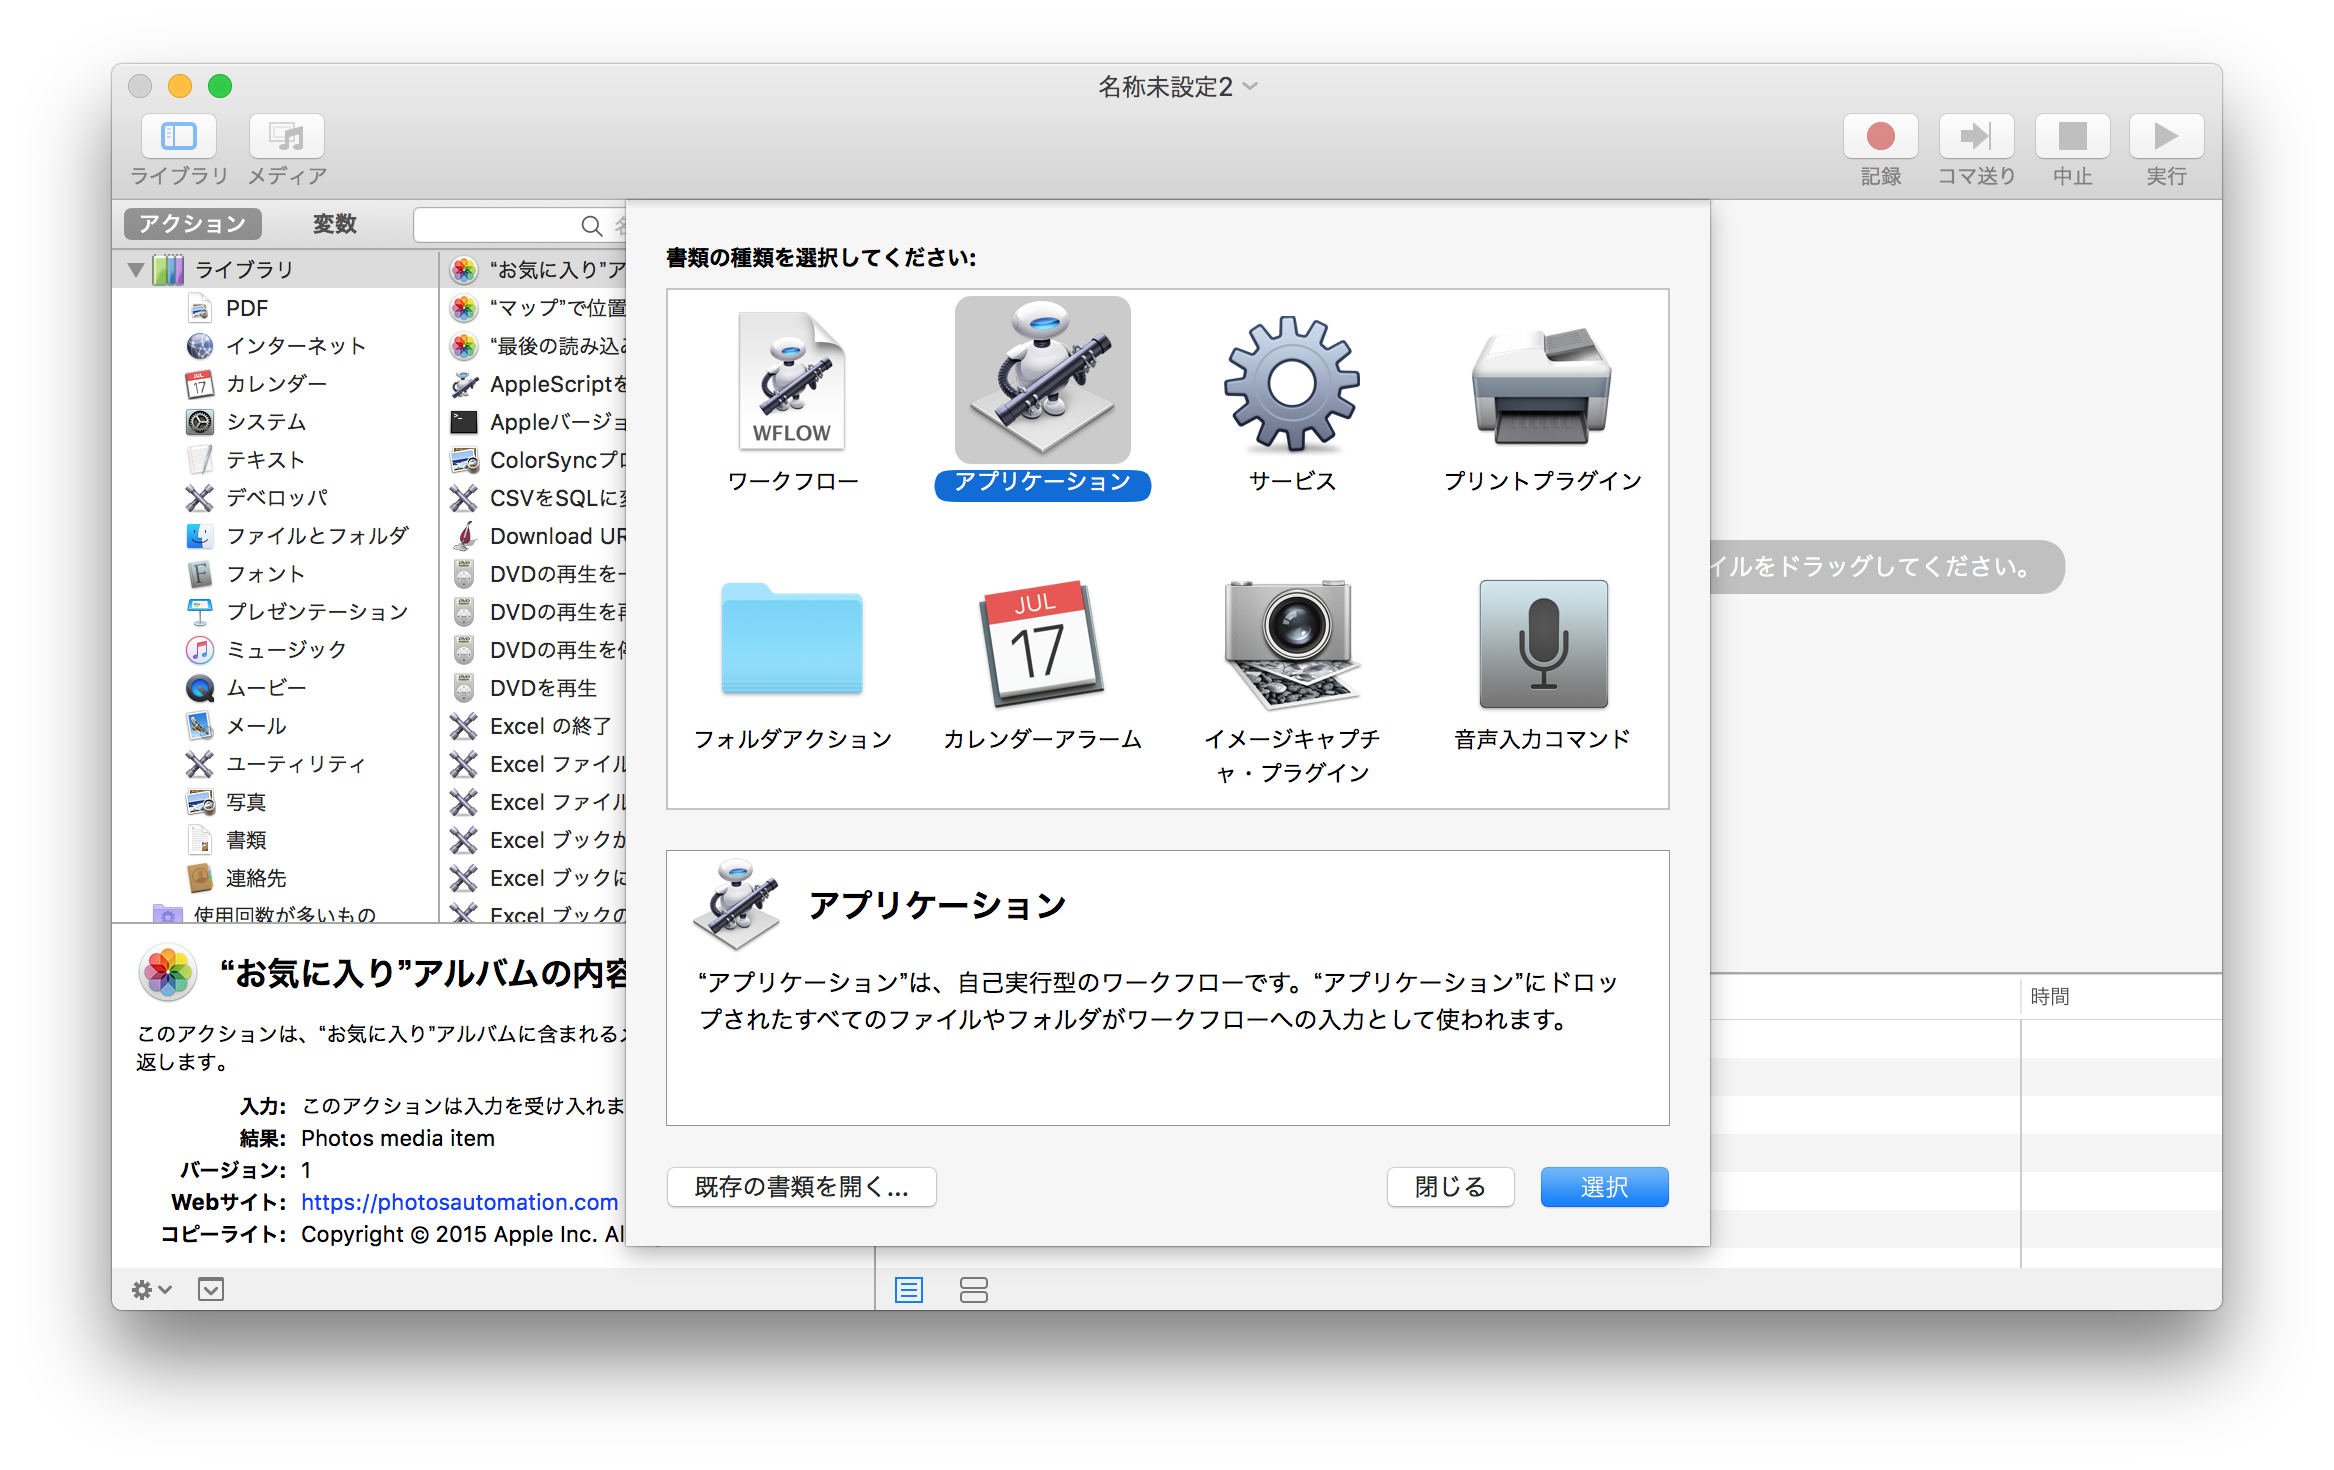This screenshot has height=1470, width=2334.
Task: Click the 閉じる button
Action: coord(1450,1187)
